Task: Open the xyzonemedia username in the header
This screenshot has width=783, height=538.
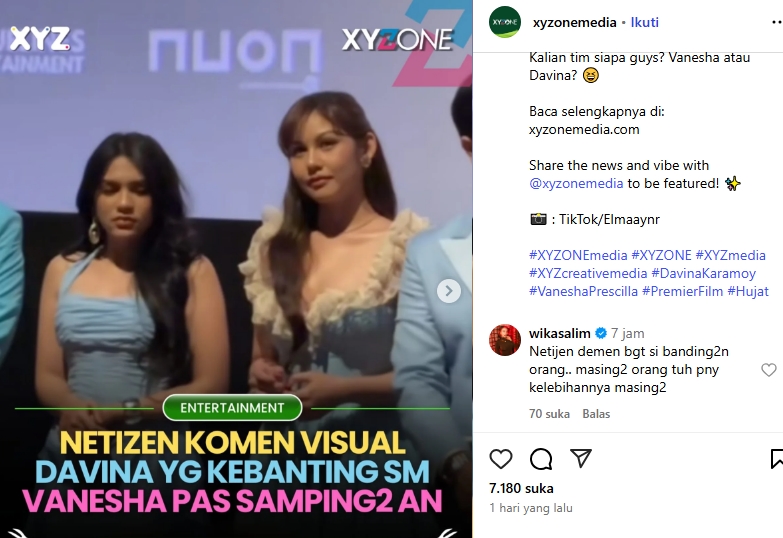Action: (x=575, y=22)
